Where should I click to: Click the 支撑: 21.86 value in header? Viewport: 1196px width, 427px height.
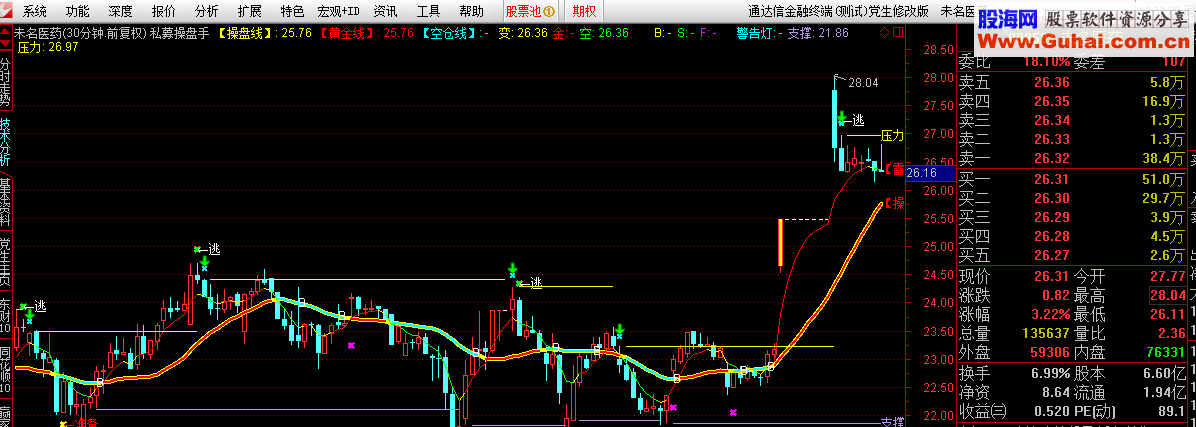[x=818, y=33]
